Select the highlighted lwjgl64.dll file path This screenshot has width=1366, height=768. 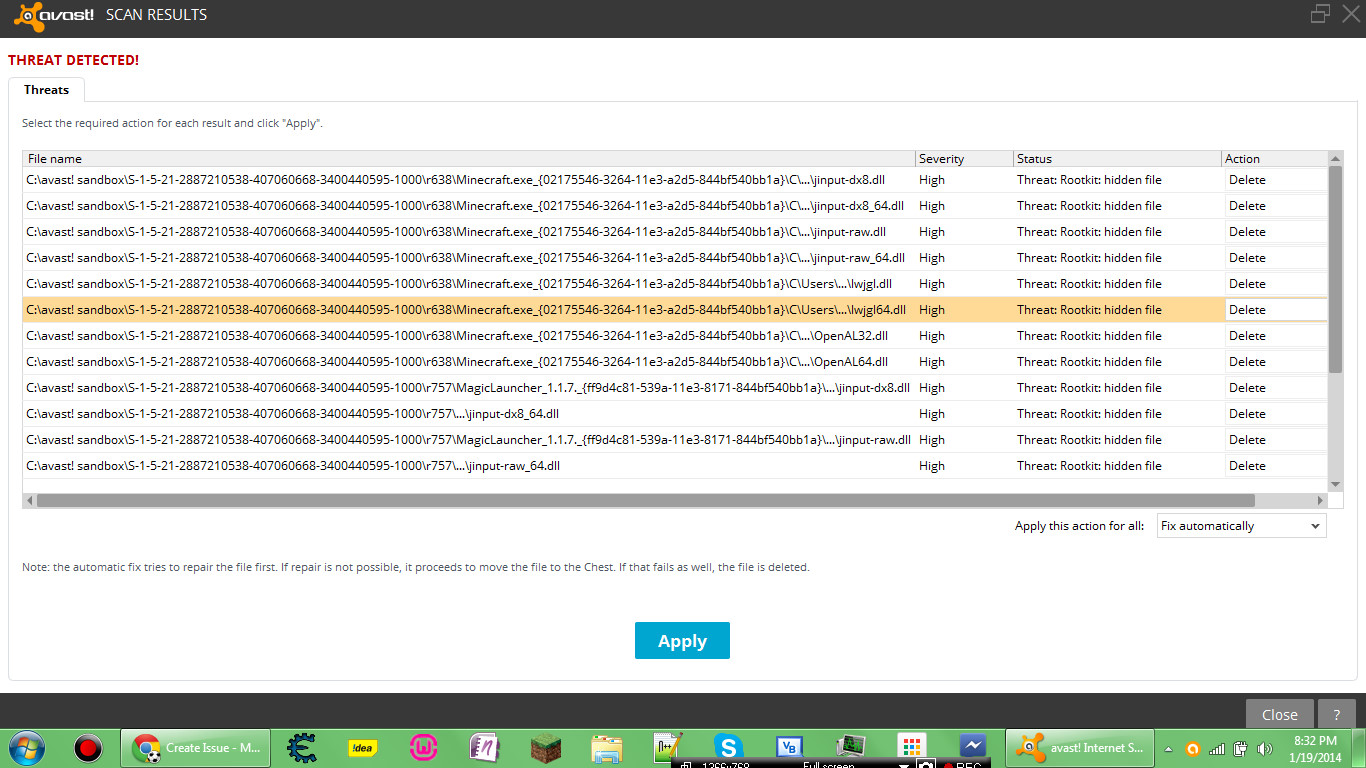(466, 310)
